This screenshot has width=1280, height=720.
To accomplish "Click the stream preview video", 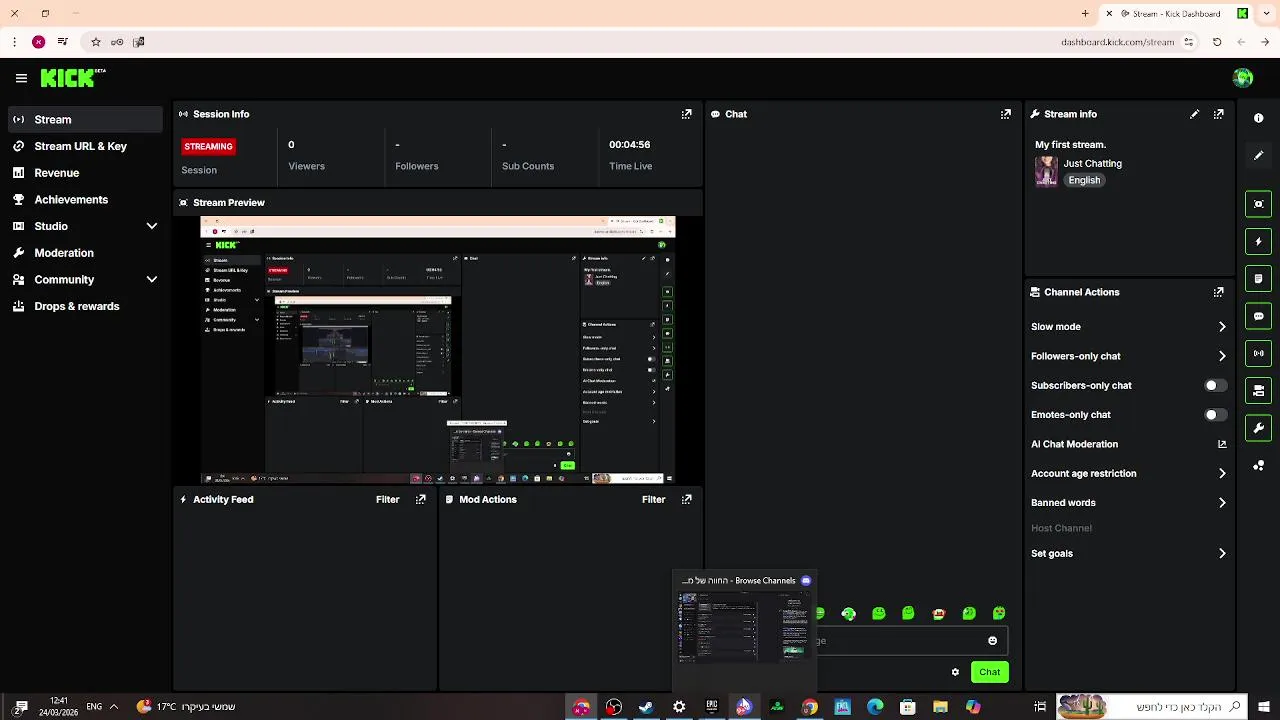I will [x=438, y=350].
